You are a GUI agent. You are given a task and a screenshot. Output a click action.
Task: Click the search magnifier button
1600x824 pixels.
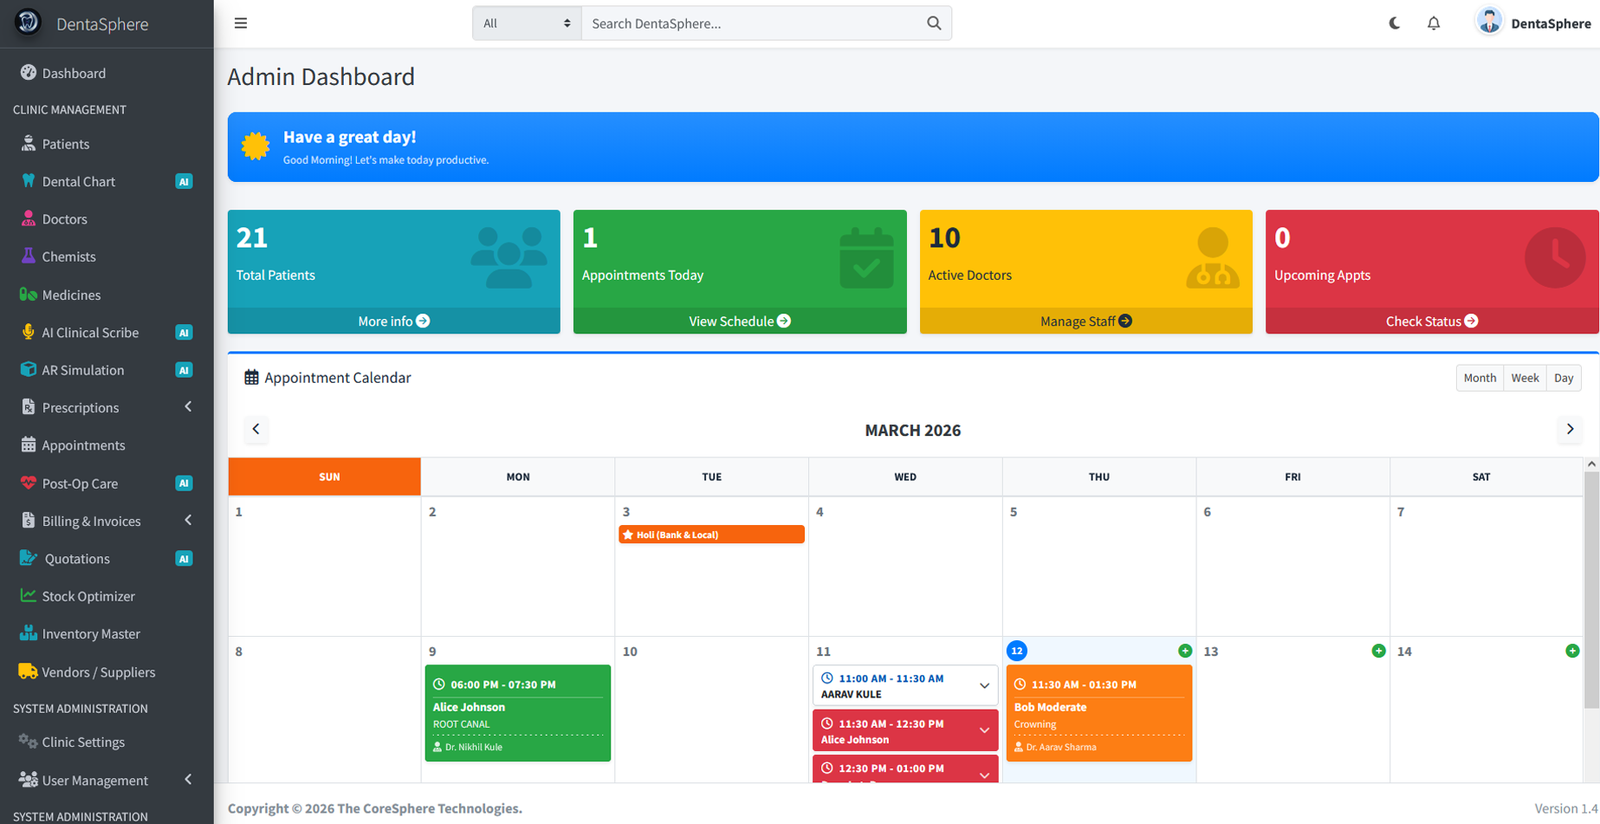coord(934,23)
